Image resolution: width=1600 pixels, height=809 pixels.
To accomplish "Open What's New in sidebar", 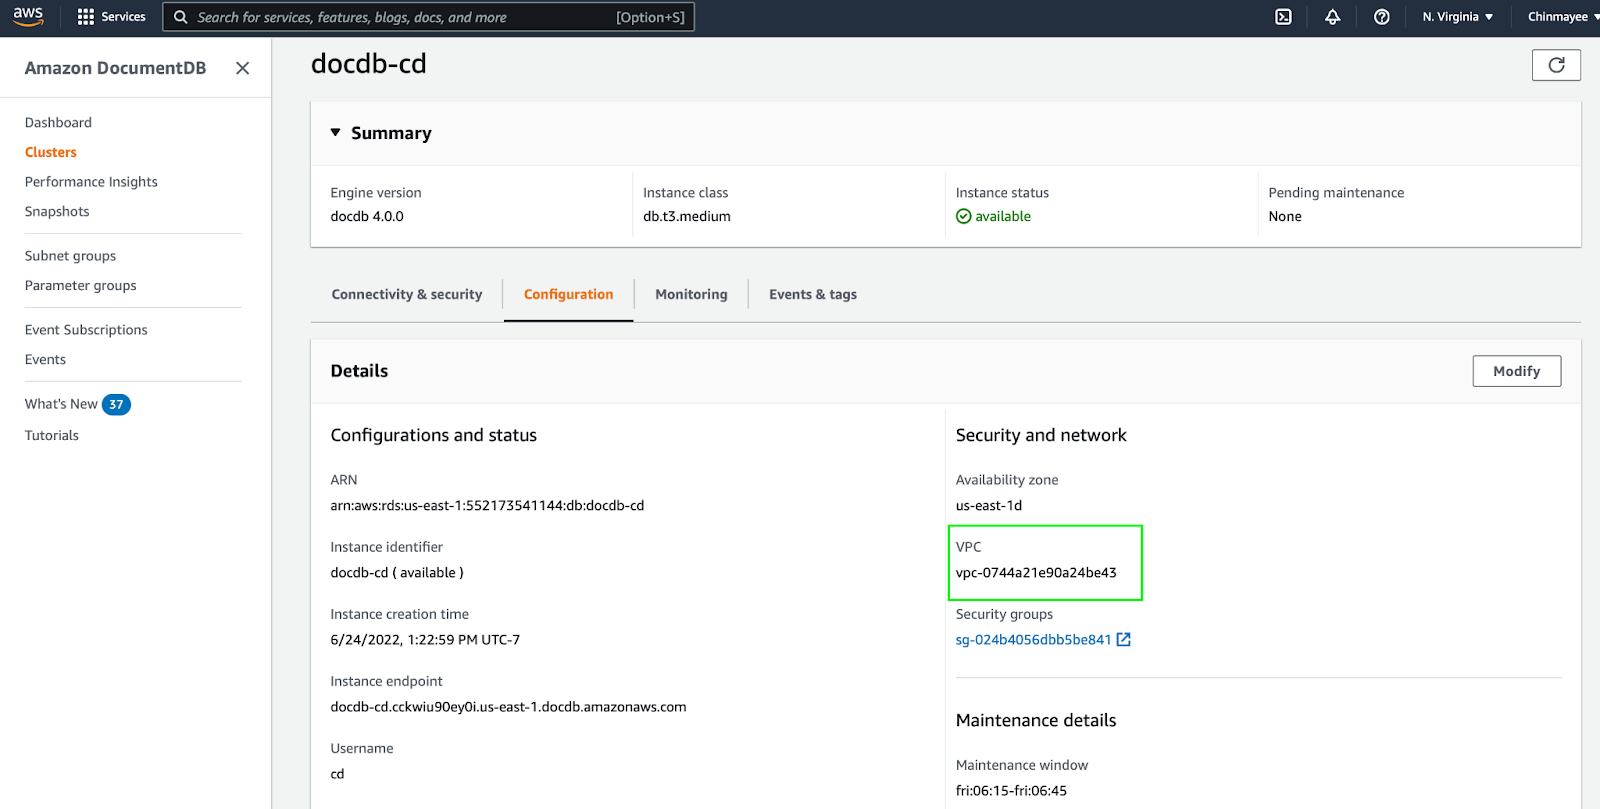I will tap(61, 404).
